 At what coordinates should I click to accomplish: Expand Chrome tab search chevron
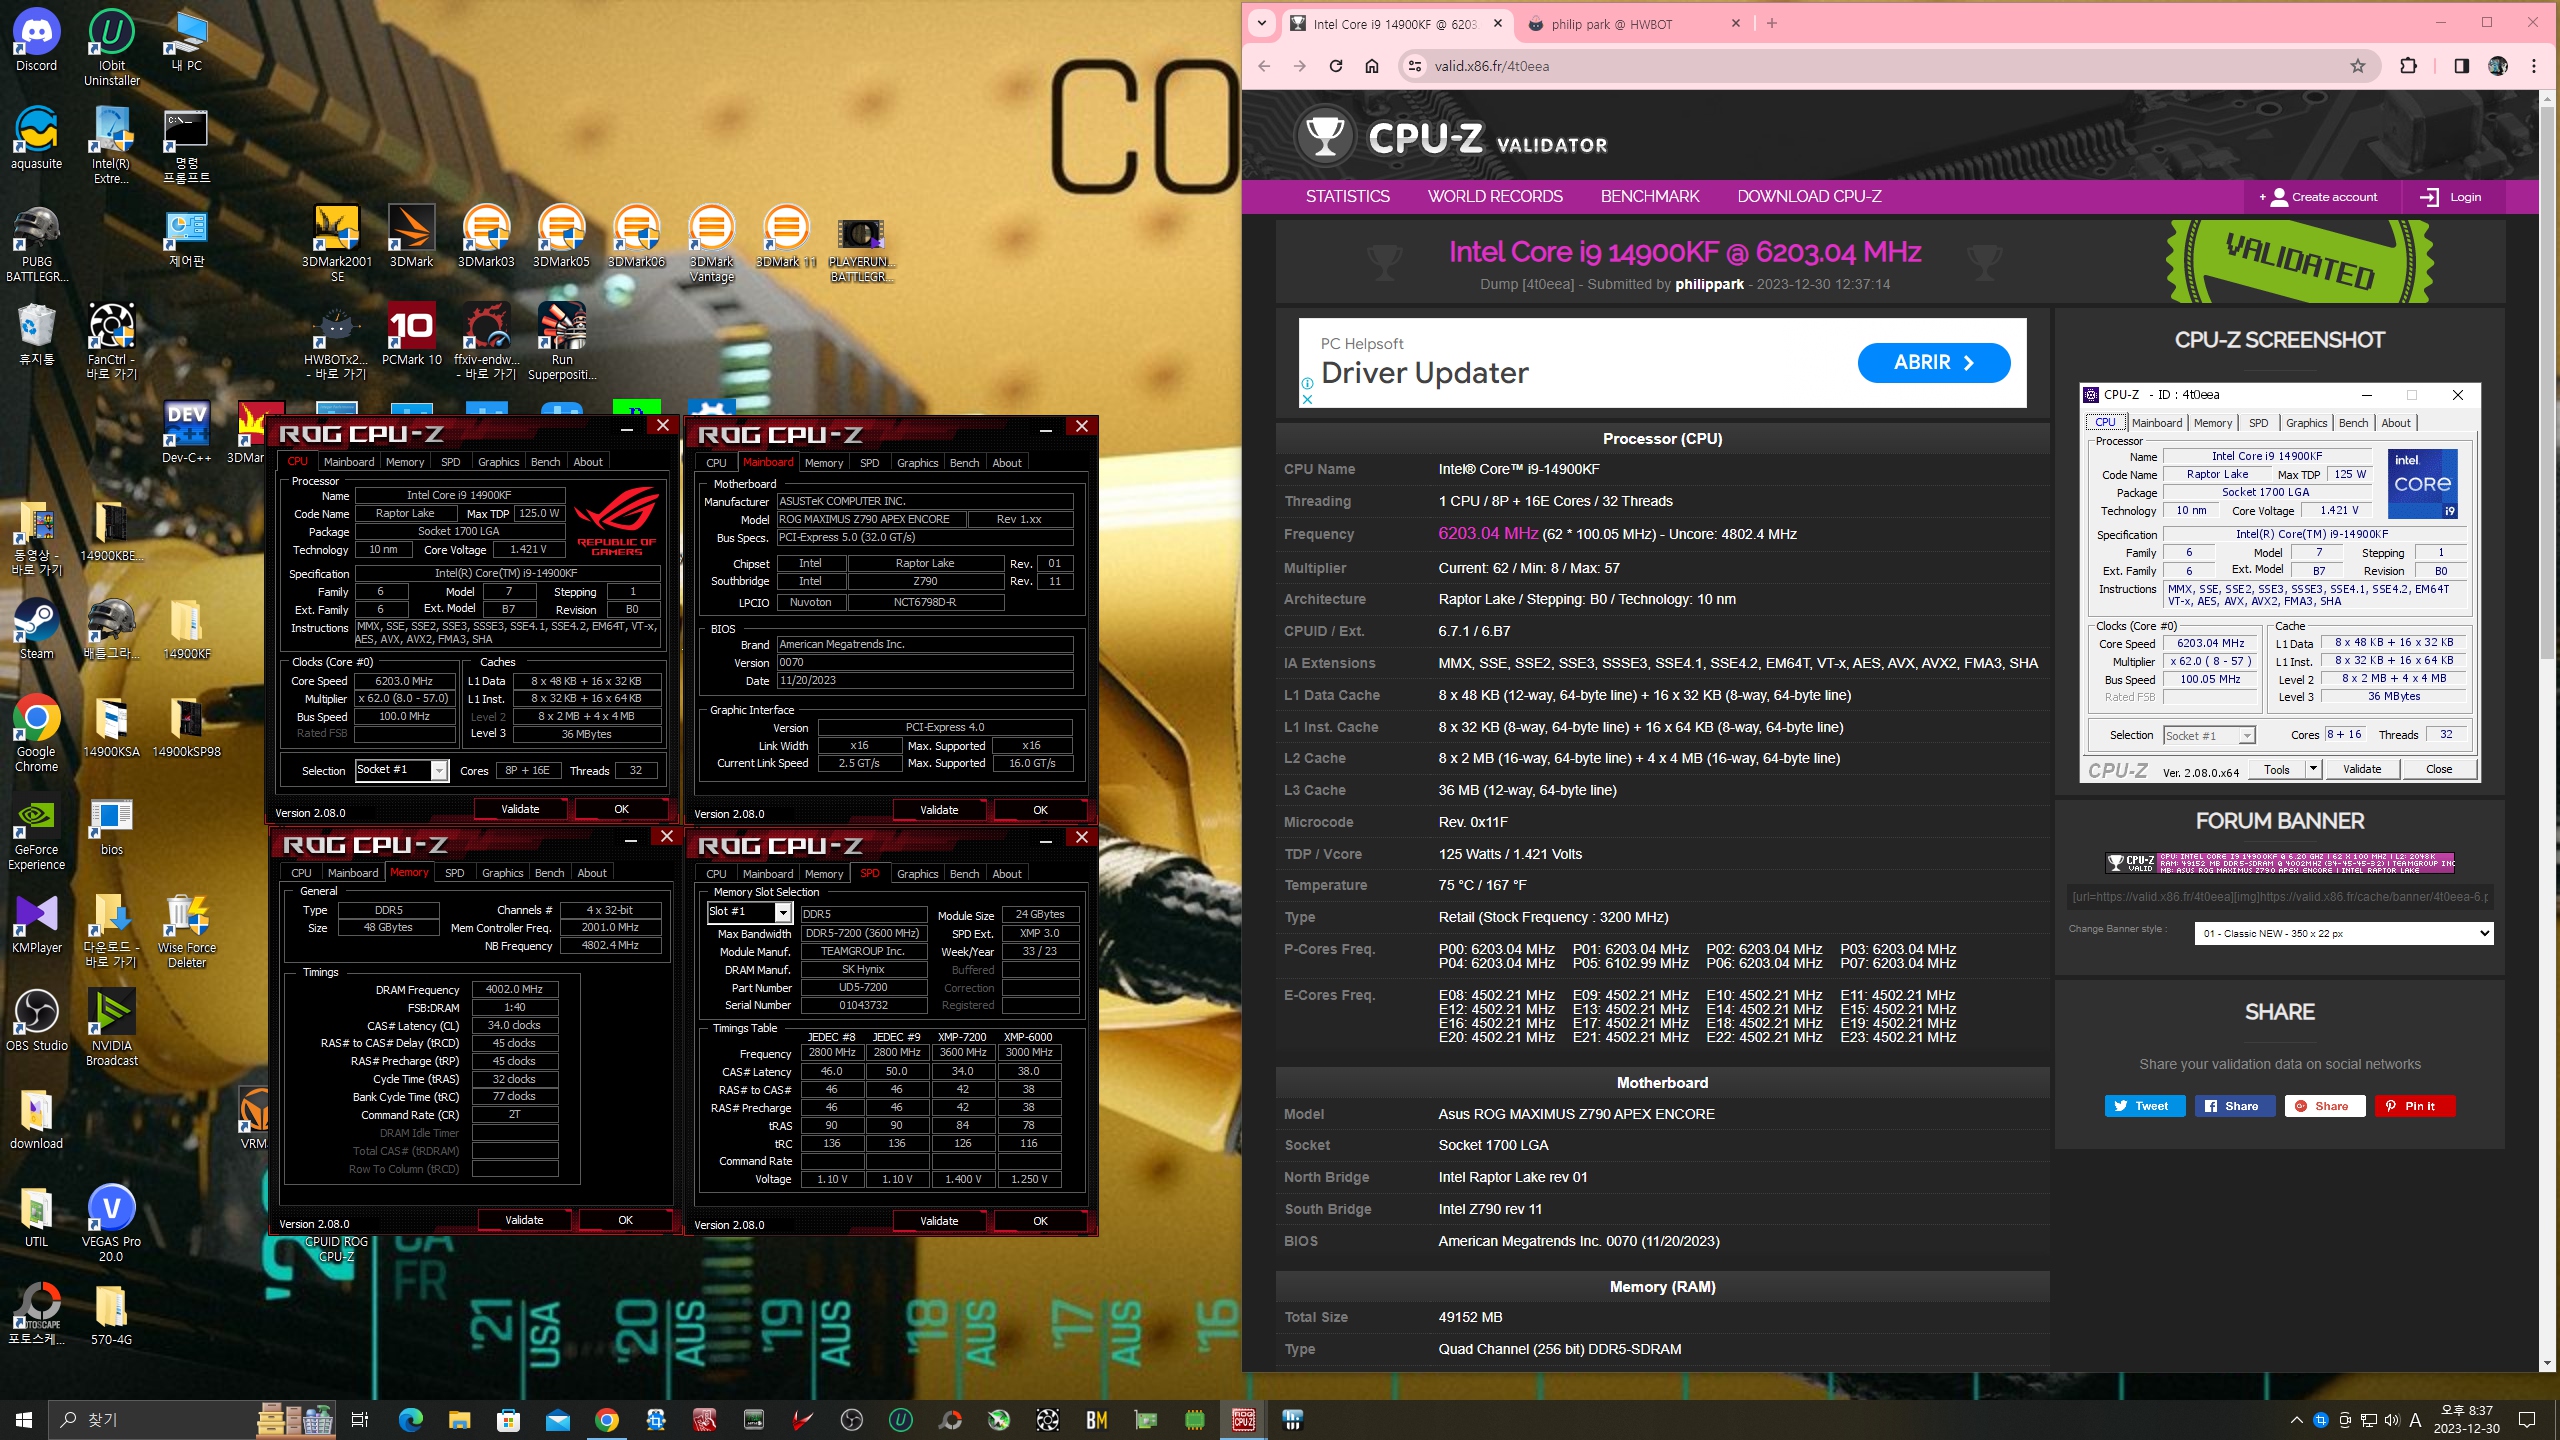(1261, 23)
